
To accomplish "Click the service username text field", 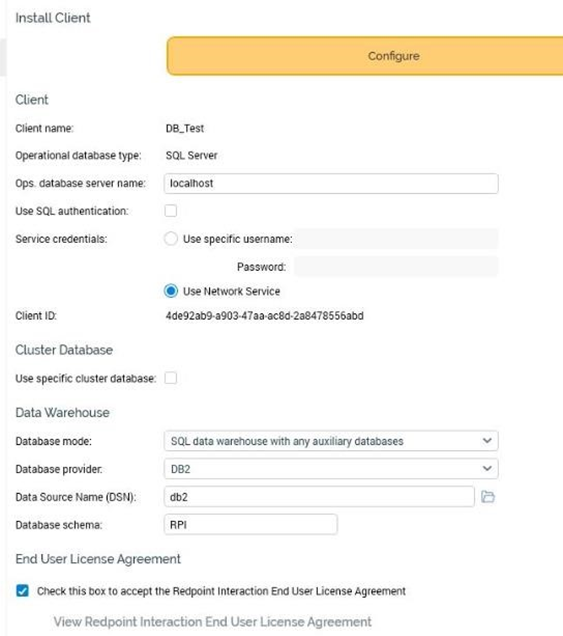I will [396, 238].
